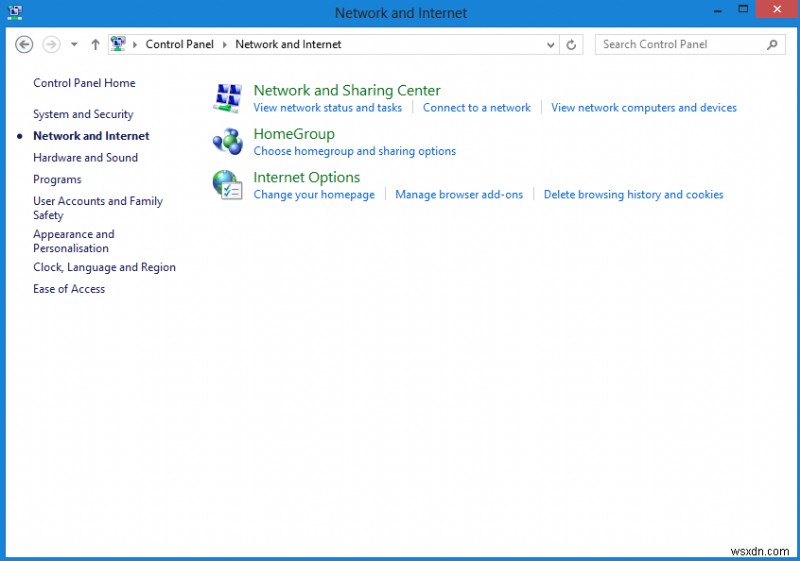
Task: Close the Network and Internet window
Action: [777, 9]
